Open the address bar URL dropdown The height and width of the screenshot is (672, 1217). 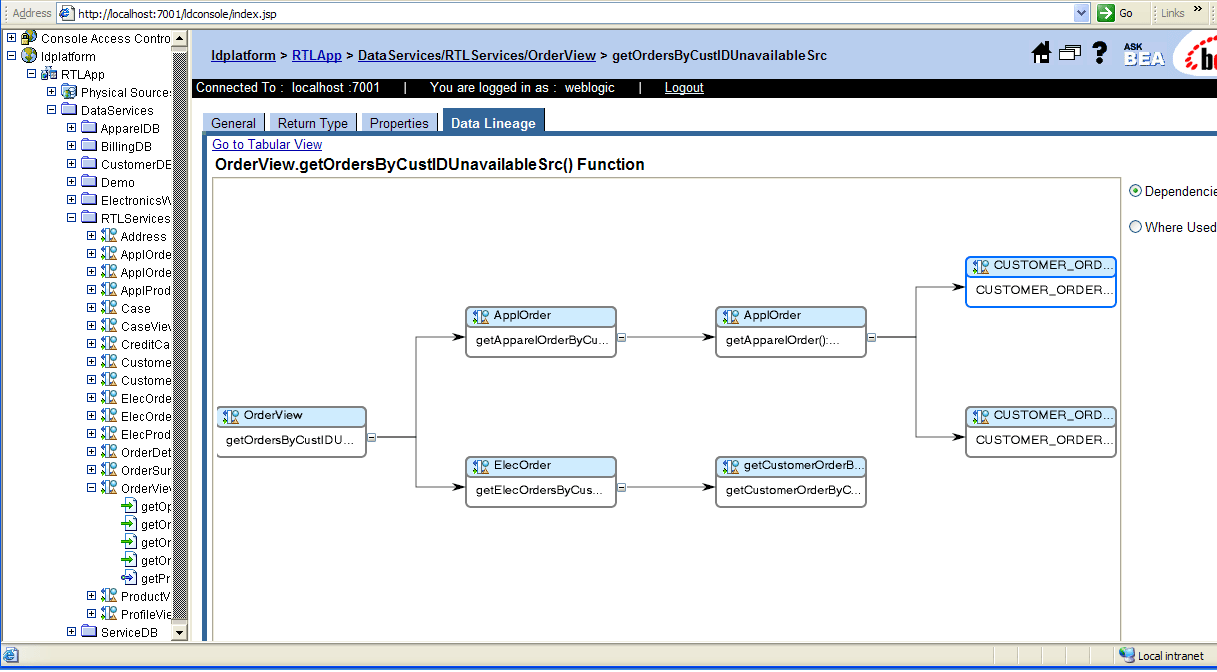[1081, 13]
